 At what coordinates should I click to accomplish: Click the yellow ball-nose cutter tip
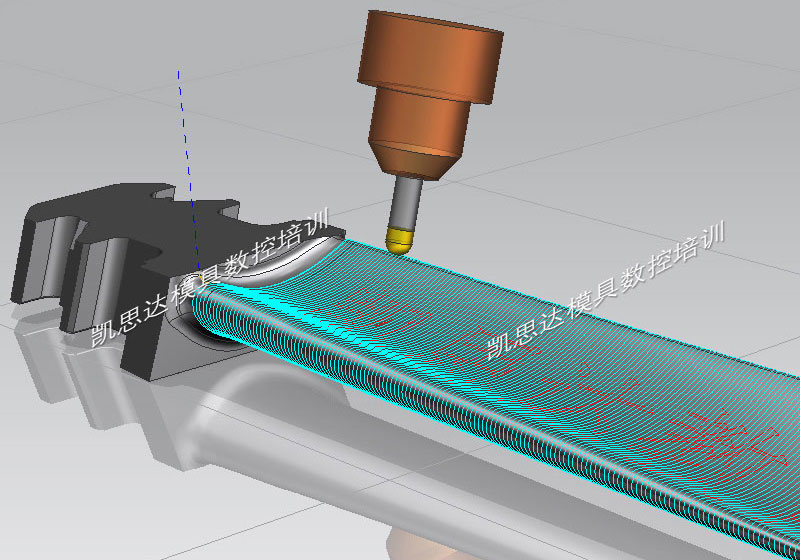(x=401, y=240)
